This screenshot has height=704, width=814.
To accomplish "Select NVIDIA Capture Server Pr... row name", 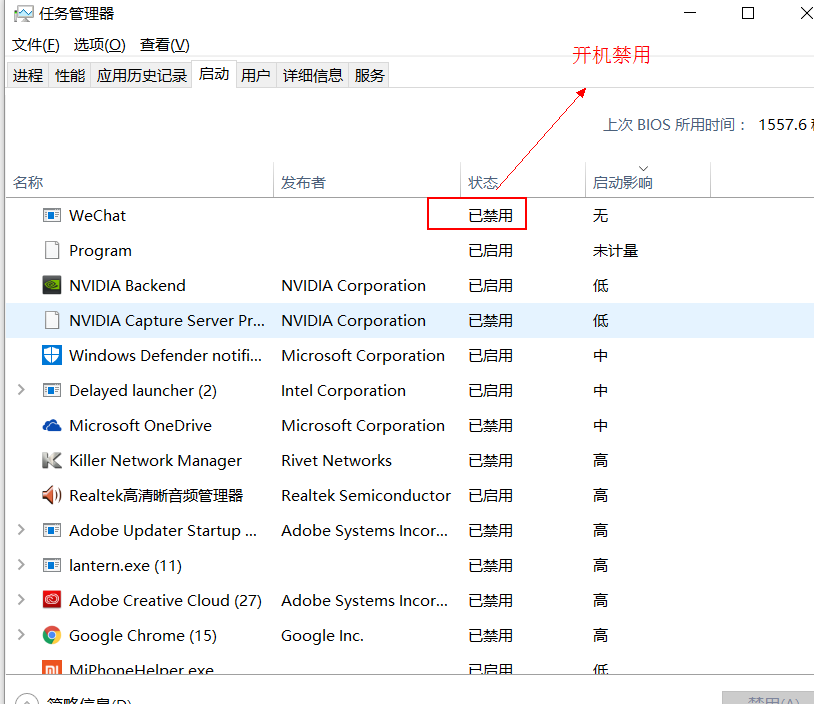I will point(167,321).
